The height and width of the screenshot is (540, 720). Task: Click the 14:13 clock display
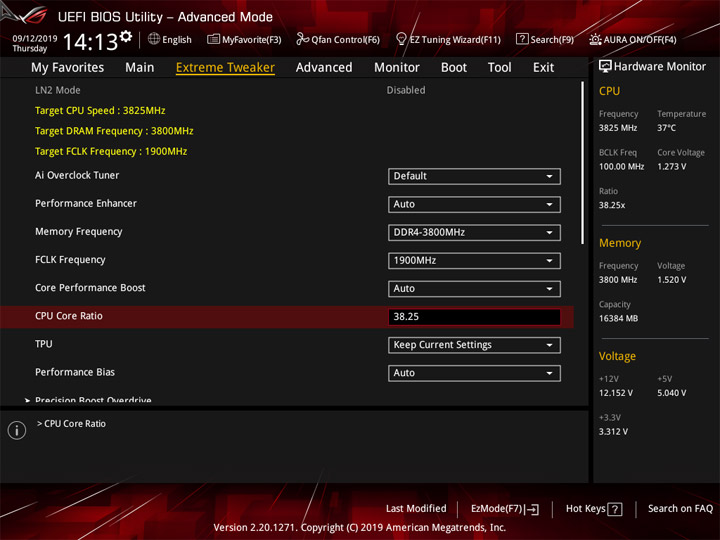[90, 42]
